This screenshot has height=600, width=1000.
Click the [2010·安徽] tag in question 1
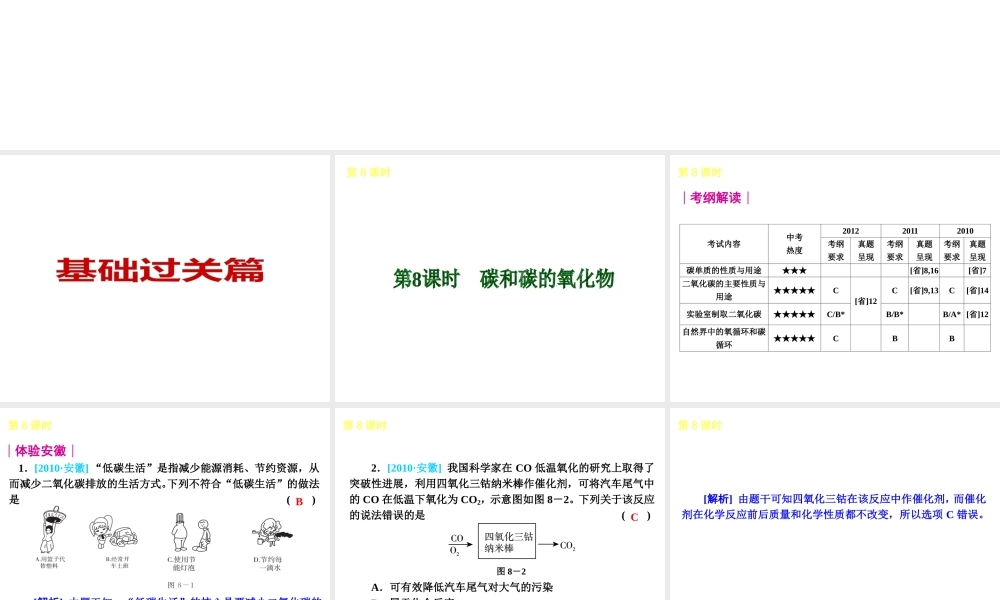coord(61,468)
